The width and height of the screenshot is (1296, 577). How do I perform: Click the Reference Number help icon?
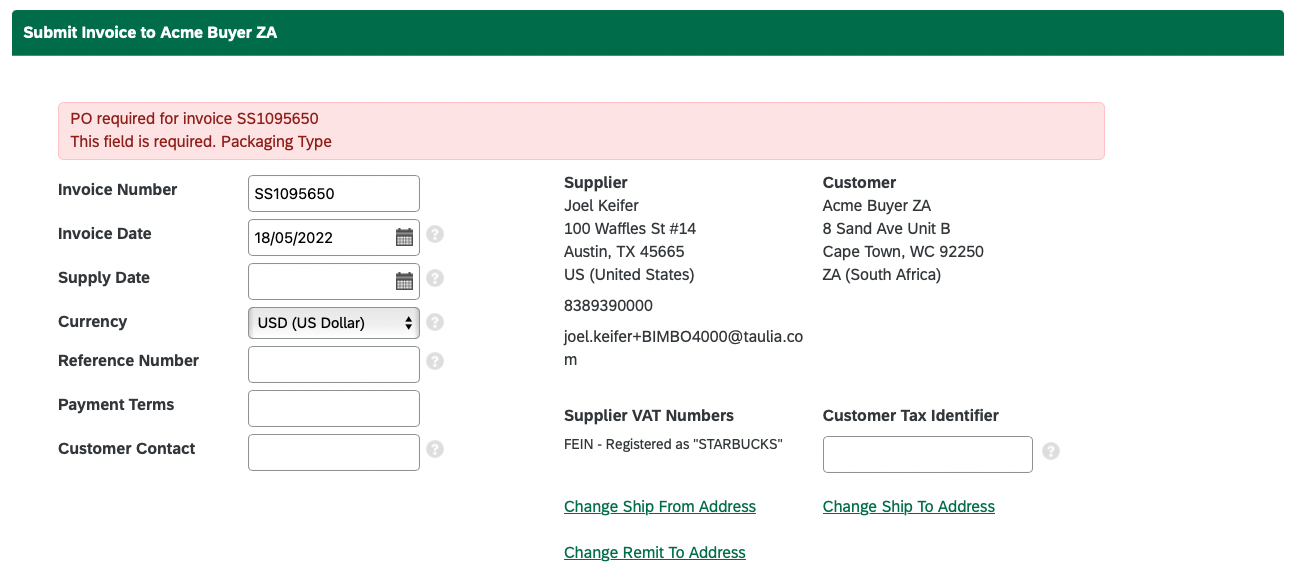click(x=435, y=361)
